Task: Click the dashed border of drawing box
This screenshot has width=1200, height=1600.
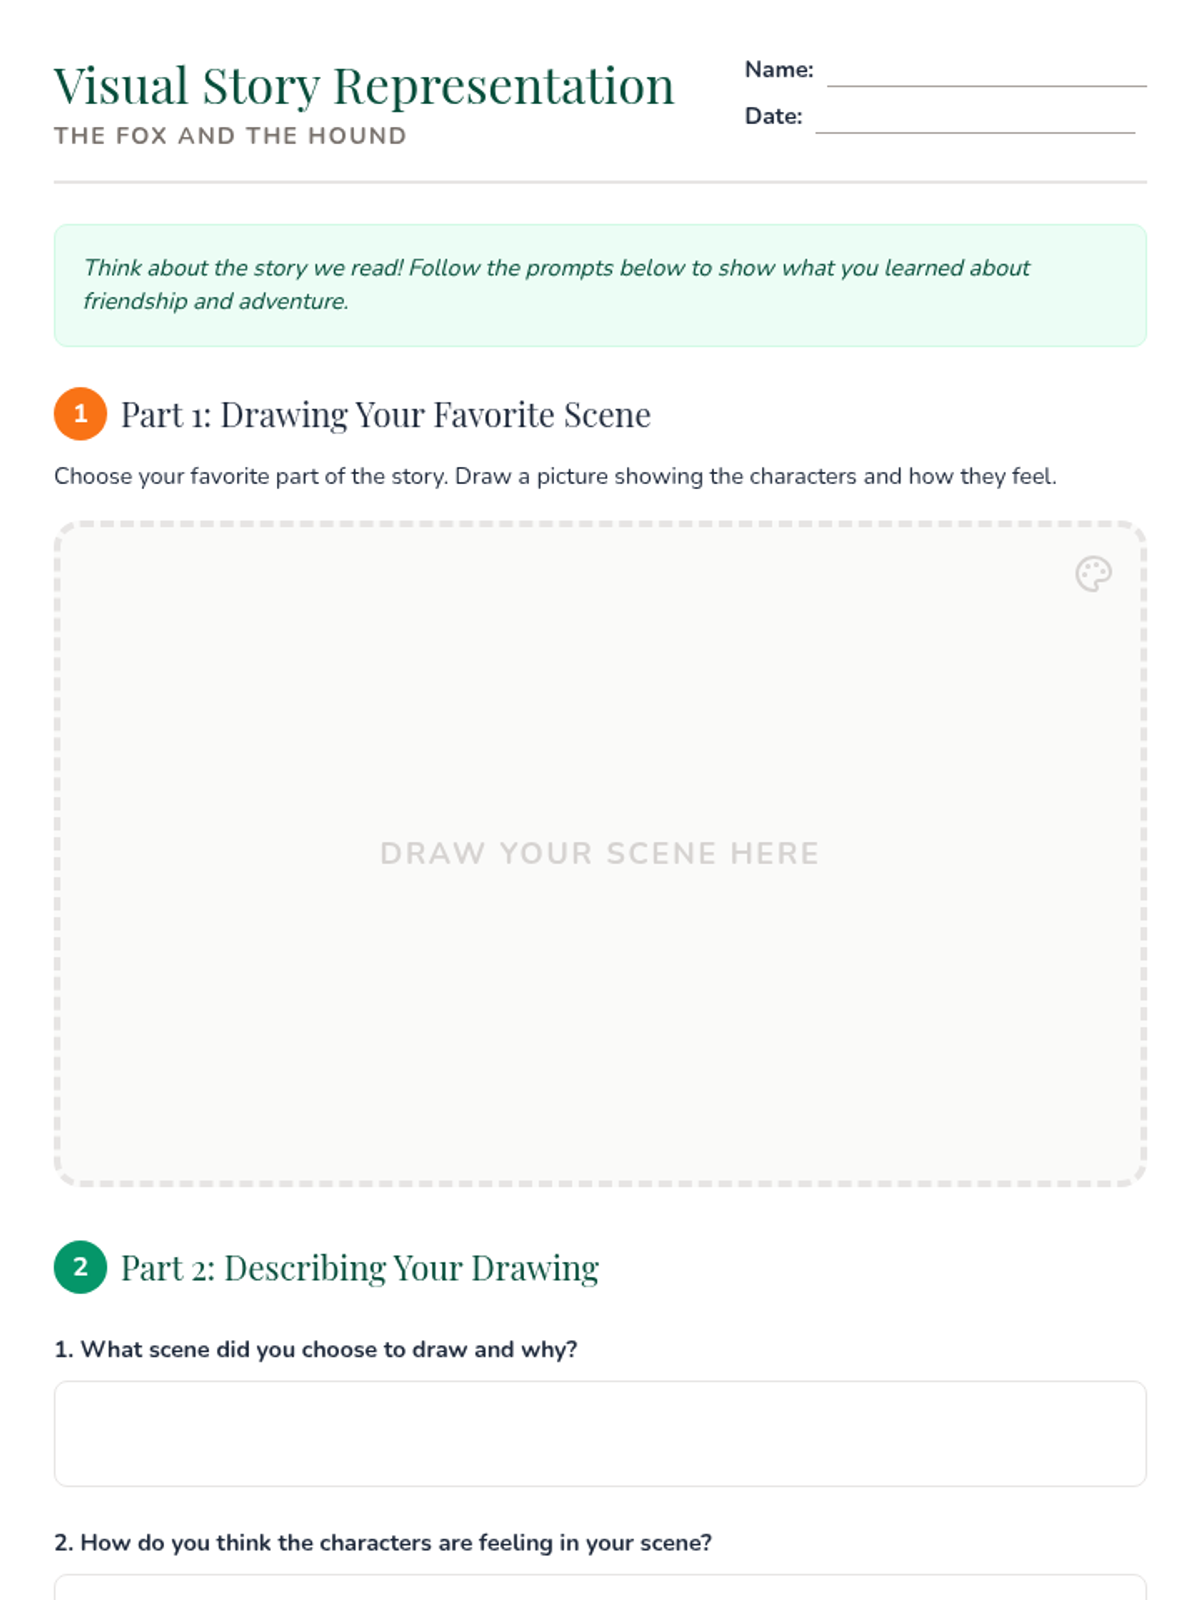Action: point(600,524)
